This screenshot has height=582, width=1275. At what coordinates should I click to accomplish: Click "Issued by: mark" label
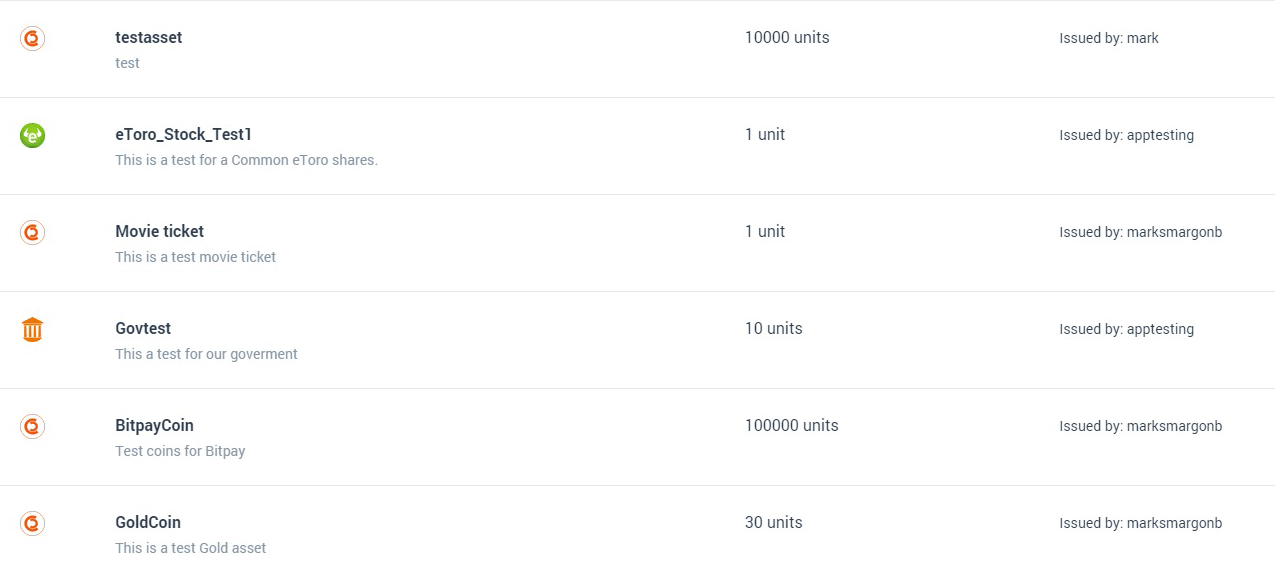[1109, 39]
